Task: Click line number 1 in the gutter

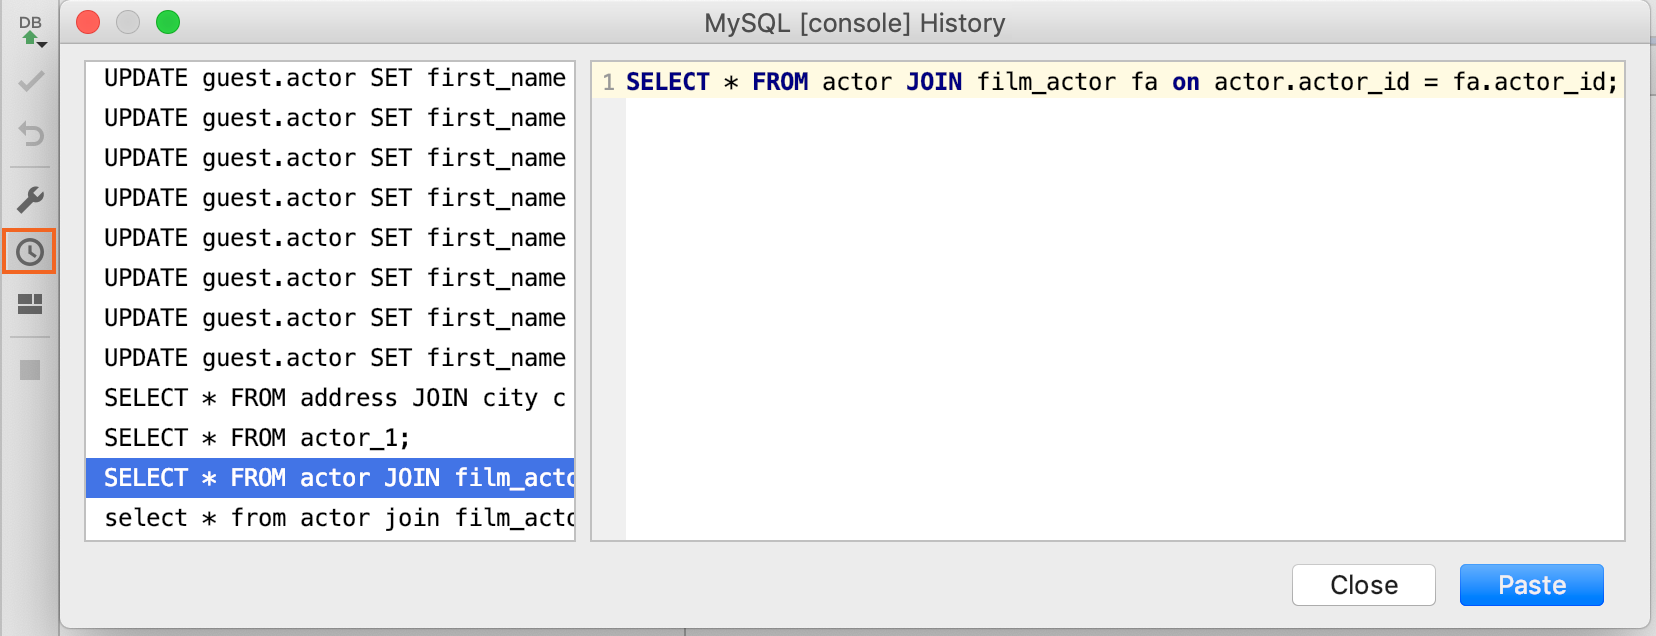Action: (608, 82)
